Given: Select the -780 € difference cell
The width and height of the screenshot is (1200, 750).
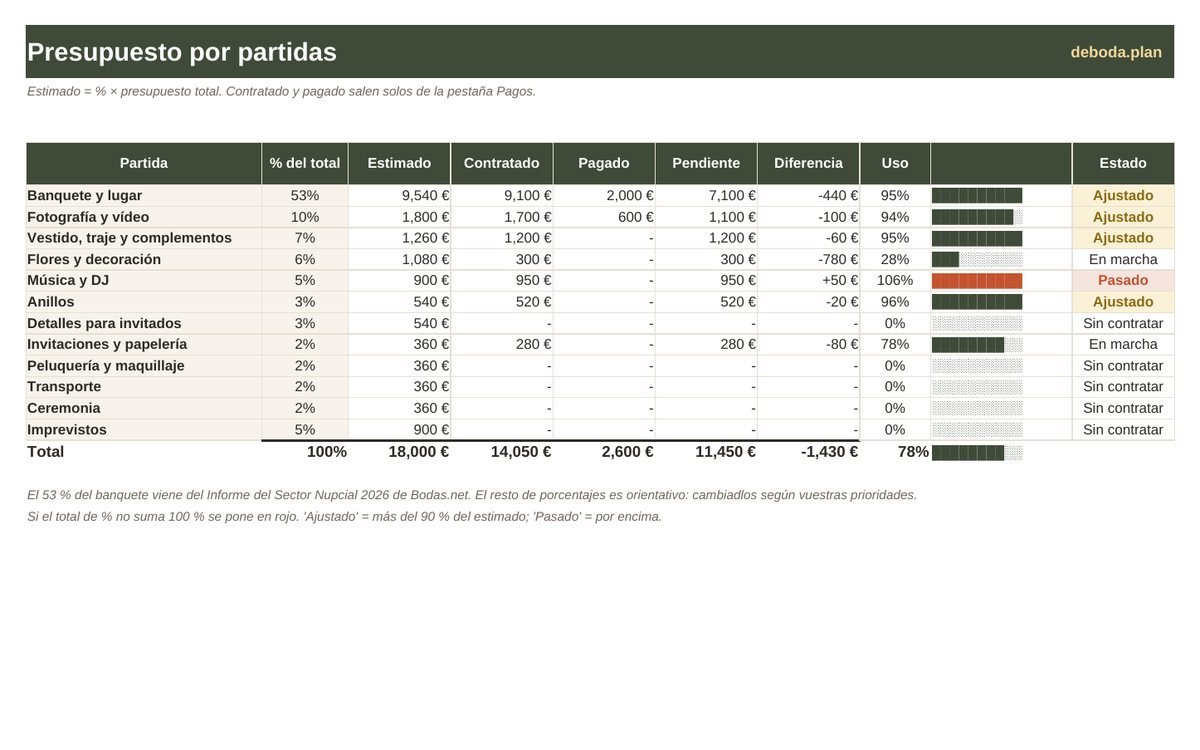Looking at the screenshot, I should [x=808, y=259].
